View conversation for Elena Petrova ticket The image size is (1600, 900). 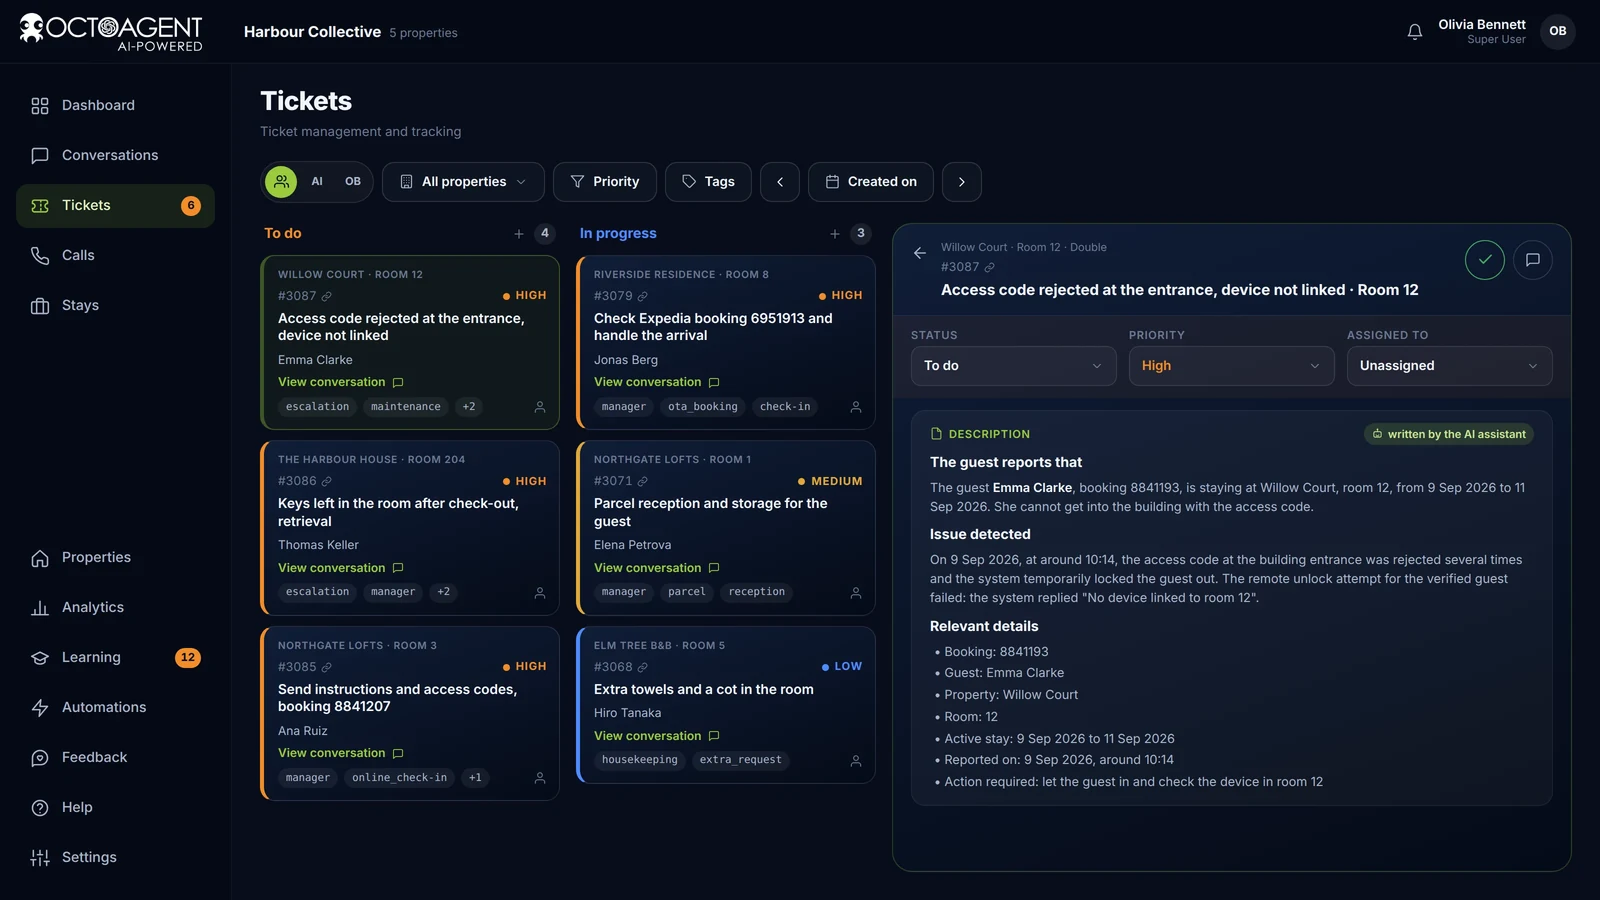click(657, 568)
